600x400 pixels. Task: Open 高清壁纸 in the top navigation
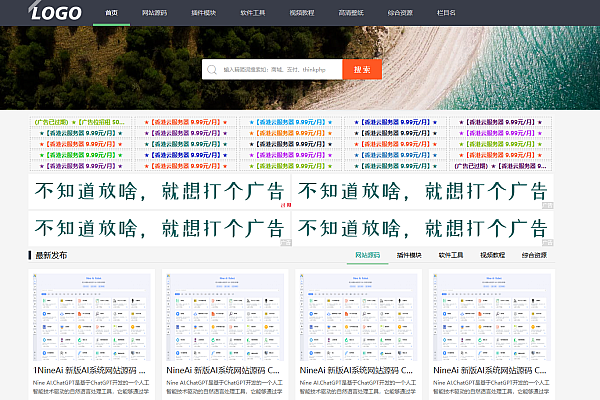(x=351, y=13)
